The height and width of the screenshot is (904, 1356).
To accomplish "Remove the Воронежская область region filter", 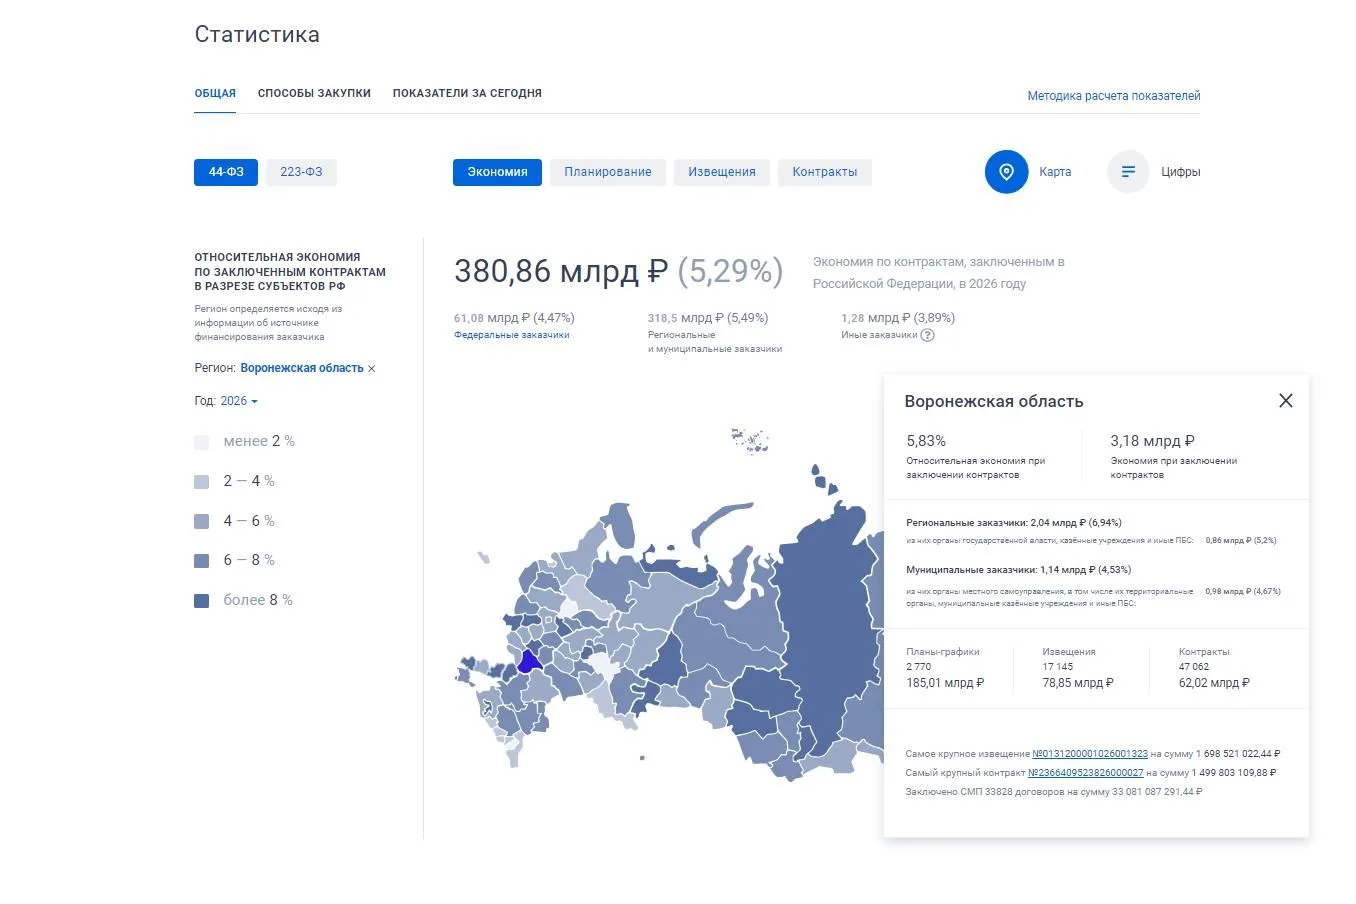I will pyautogui.click(x=372, y=369).
